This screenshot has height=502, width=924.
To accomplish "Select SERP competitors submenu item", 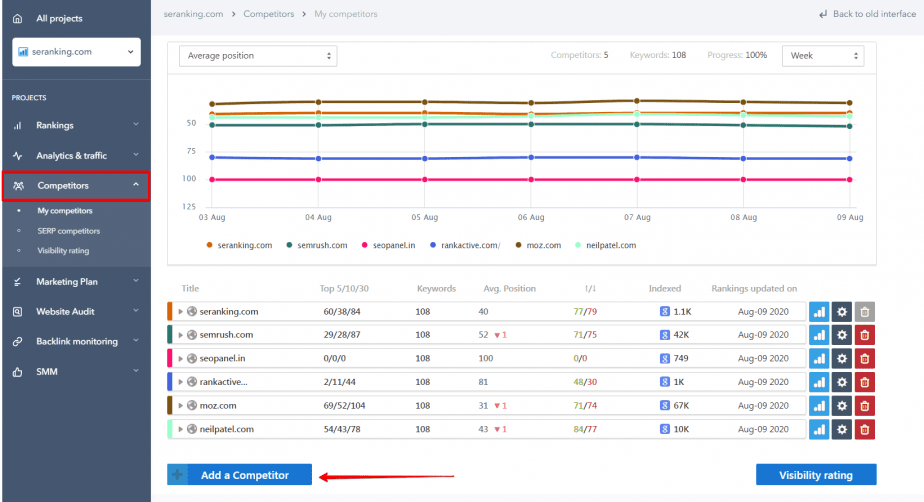I will (68, 231).
